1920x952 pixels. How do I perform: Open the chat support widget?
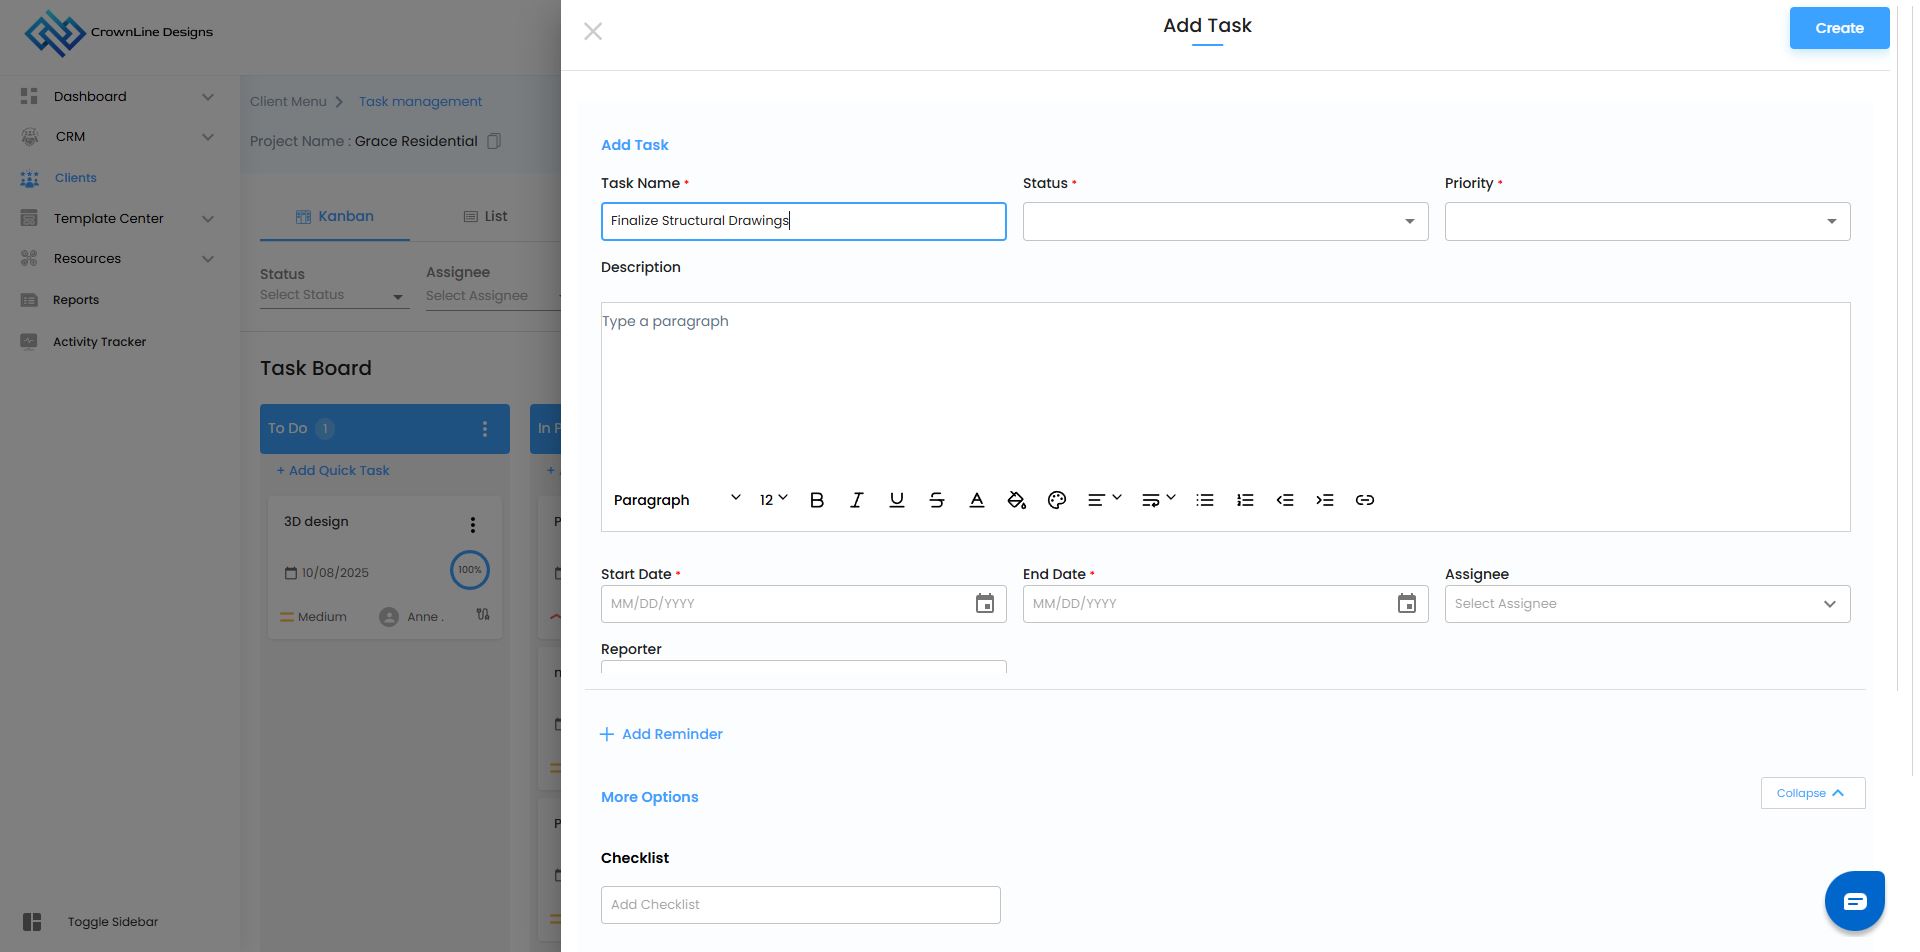coord(1854,901)
